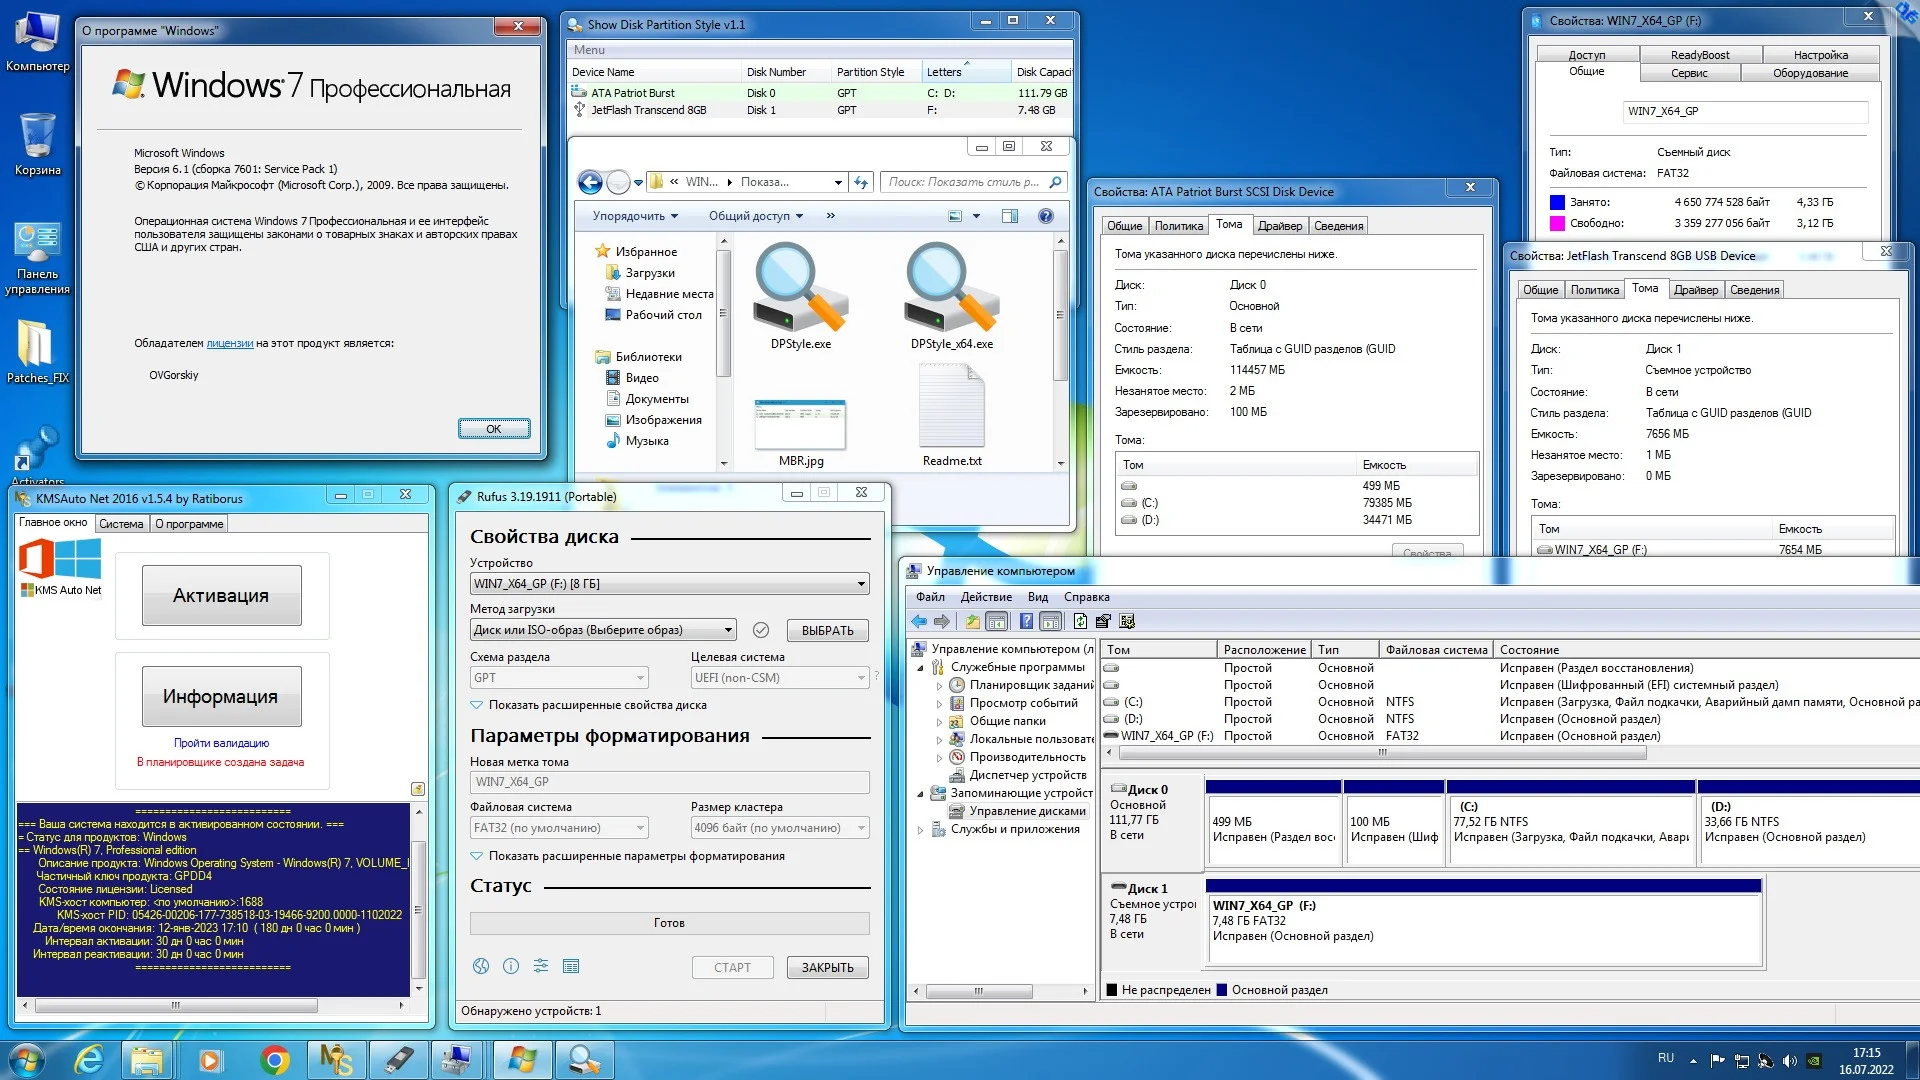Open Действие menu in Computer Management
1920x1080 pixels.
[985, 597]
